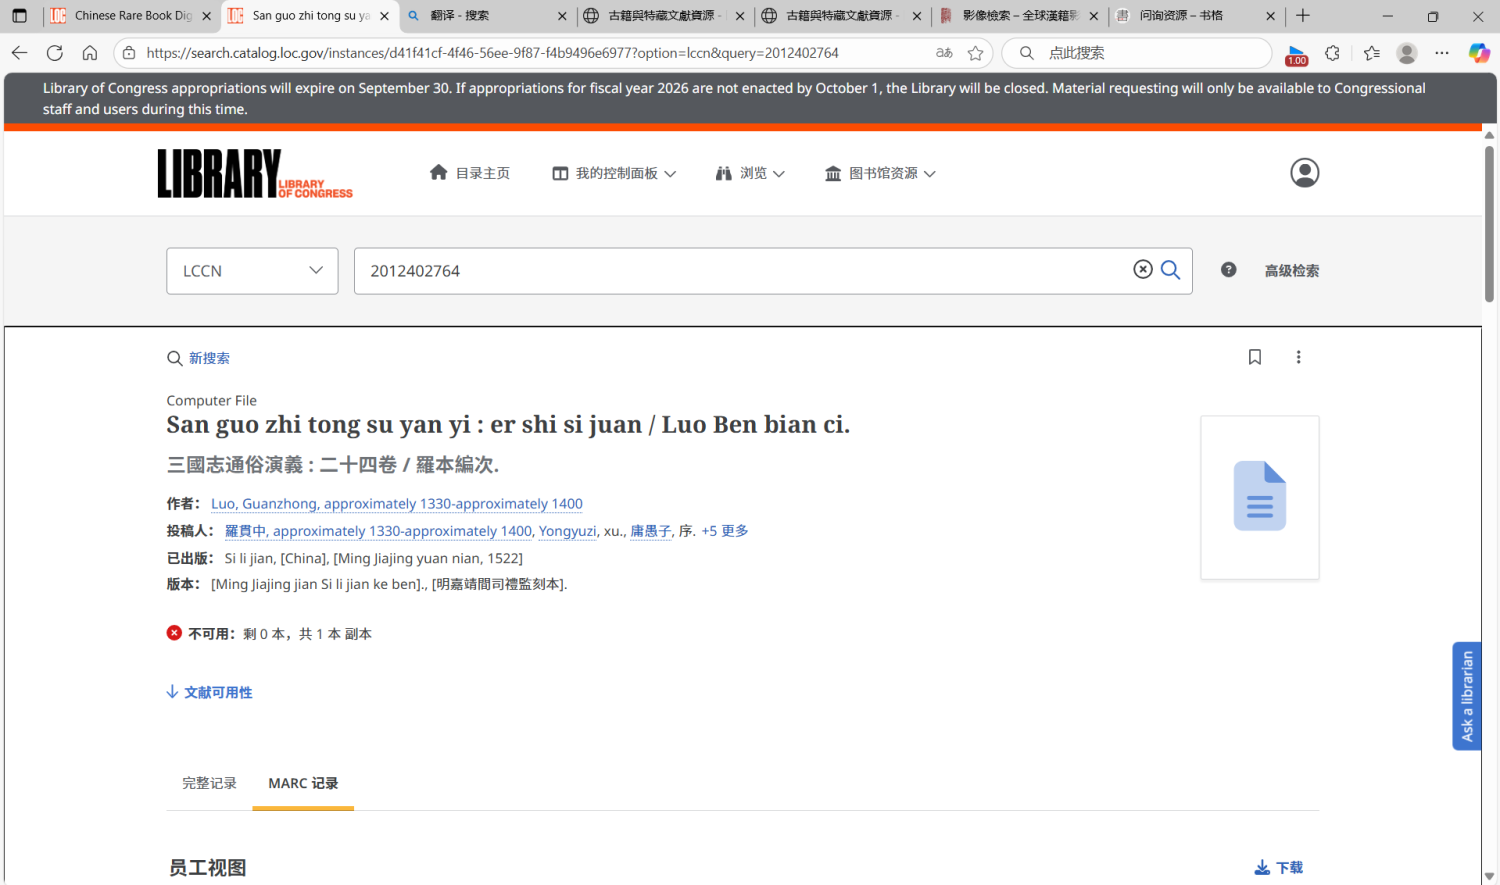This screenshot has height=885, width=1500.
Task: Click the Ask a librarian side button
Action: click(x=1466, y=696)
